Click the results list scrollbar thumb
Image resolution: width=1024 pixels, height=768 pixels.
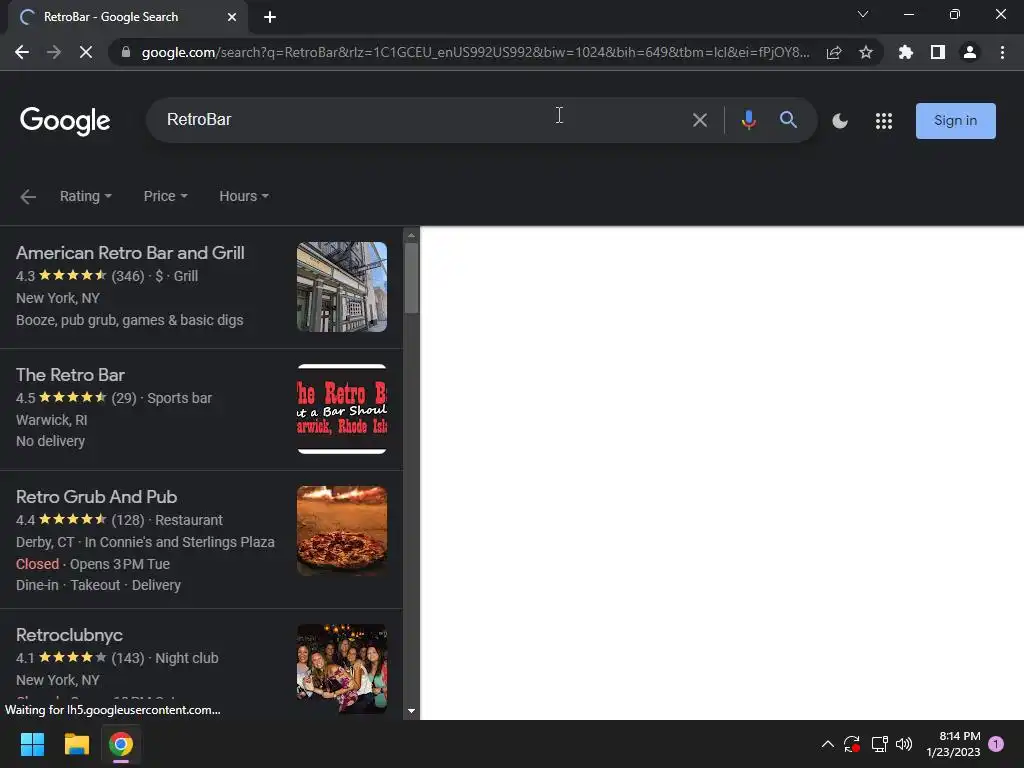[x=411, y=278]
